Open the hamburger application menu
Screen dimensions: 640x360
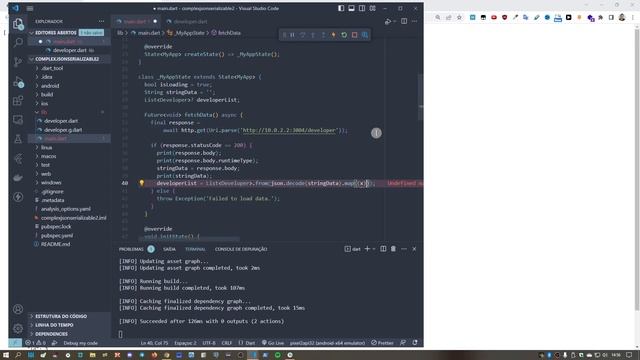tap(30, 8)
